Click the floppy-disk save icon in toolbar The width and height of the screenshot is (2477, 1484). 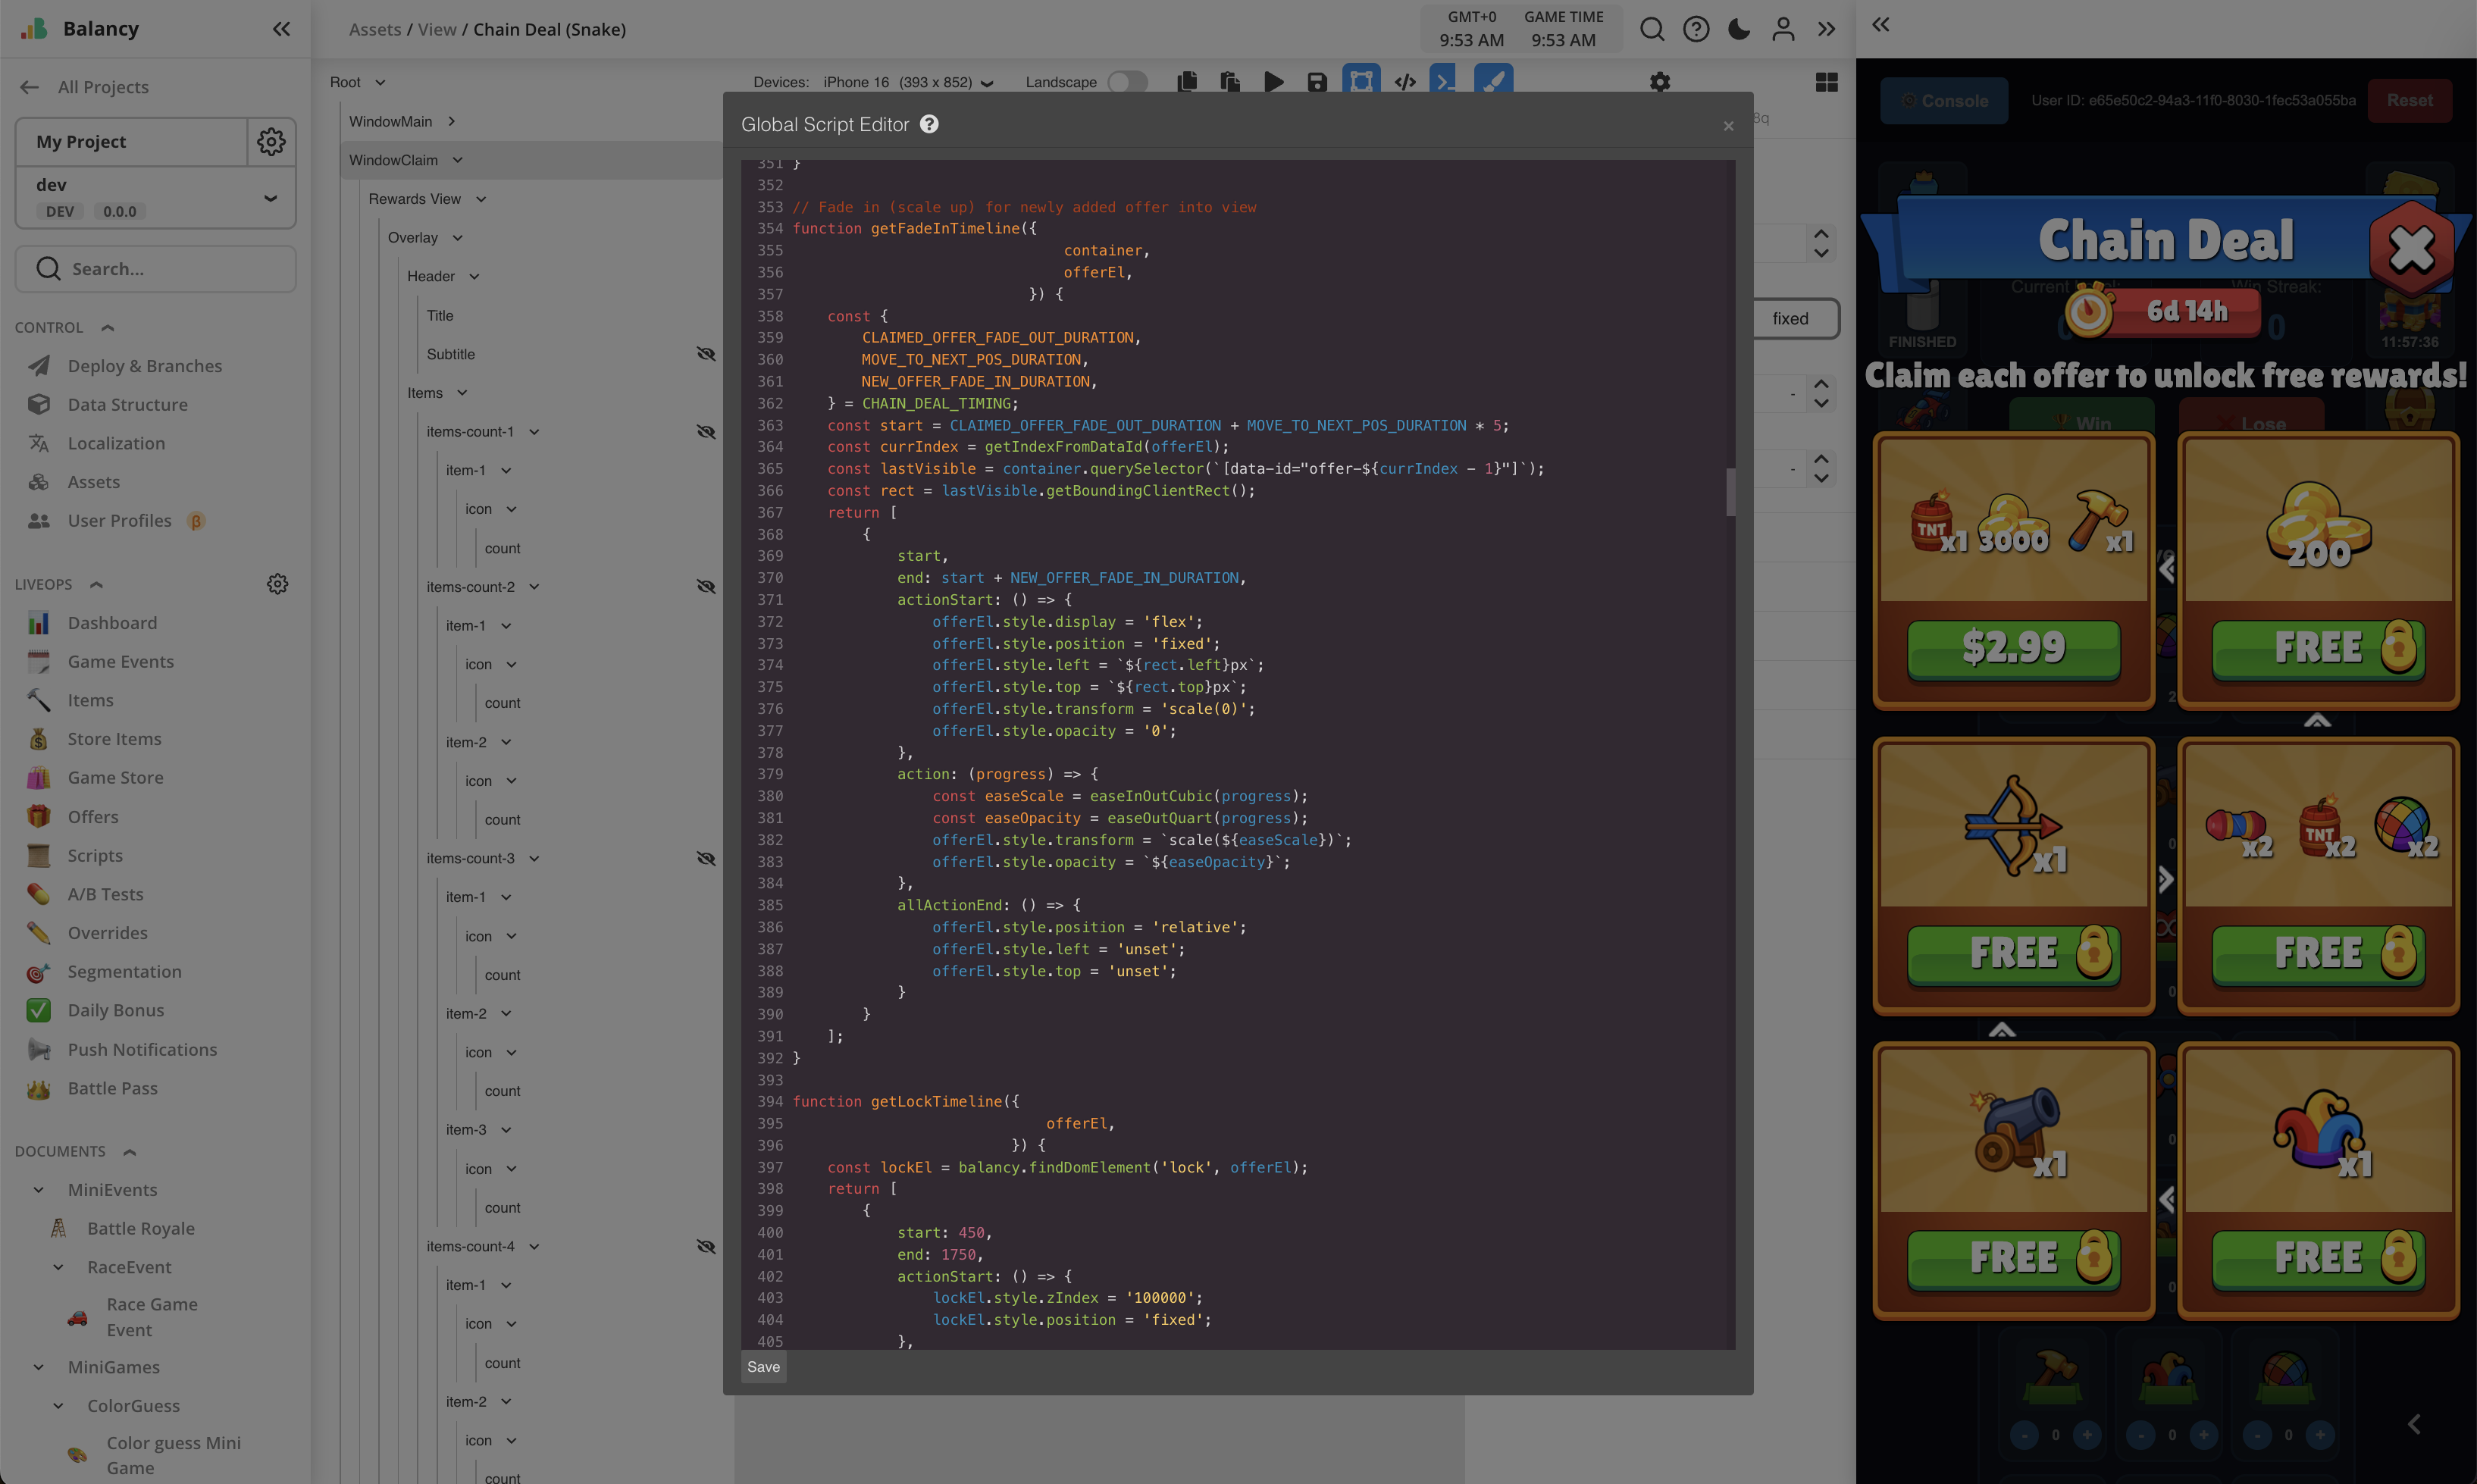point(1317,82)
